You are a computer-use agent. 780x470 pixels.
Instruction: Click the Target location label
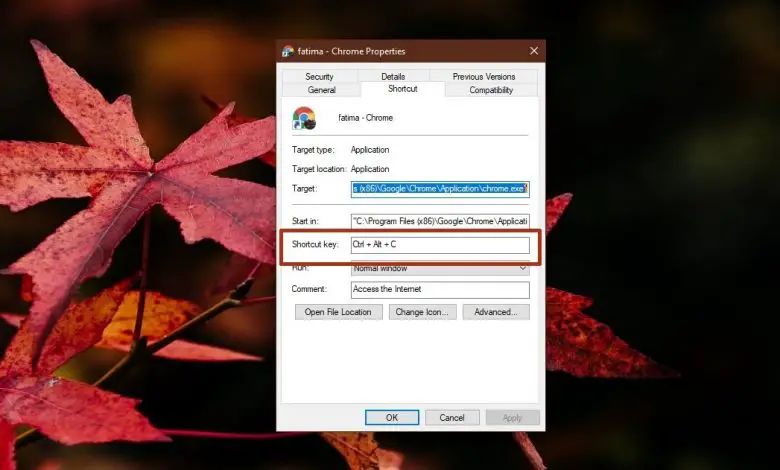pyautogui.click(x=318, y=169)
